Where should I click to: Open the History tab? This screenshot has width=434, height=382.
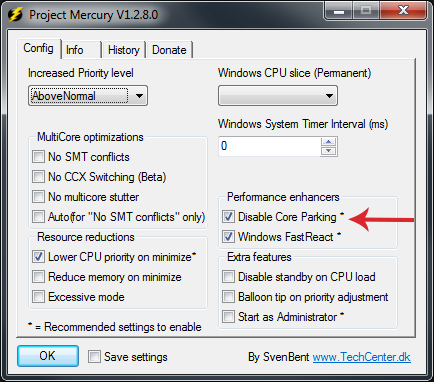tap(124, 50)
